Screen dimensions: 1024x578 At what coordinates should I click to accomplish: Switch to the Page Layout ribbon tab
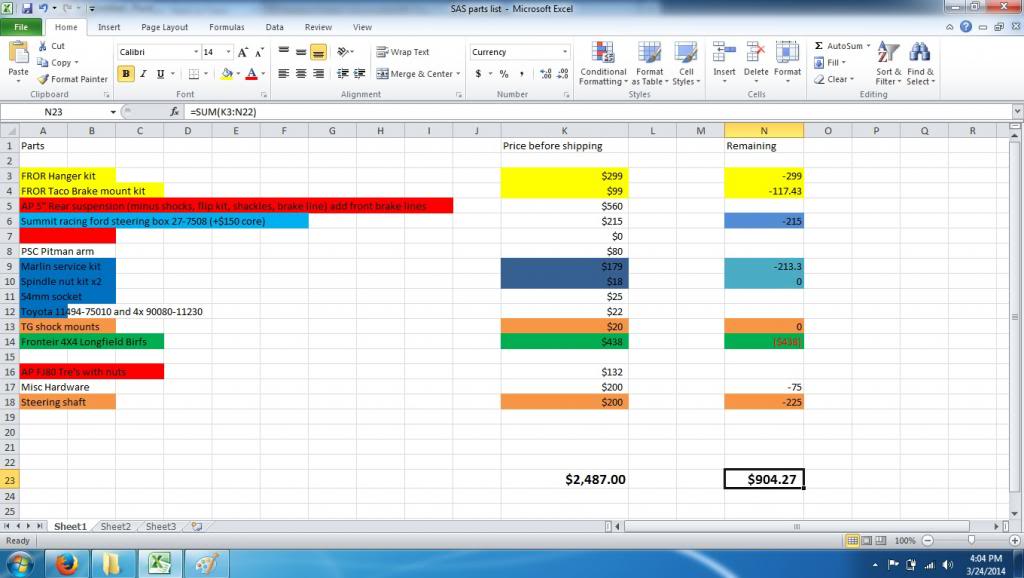(x=165, y=27)
